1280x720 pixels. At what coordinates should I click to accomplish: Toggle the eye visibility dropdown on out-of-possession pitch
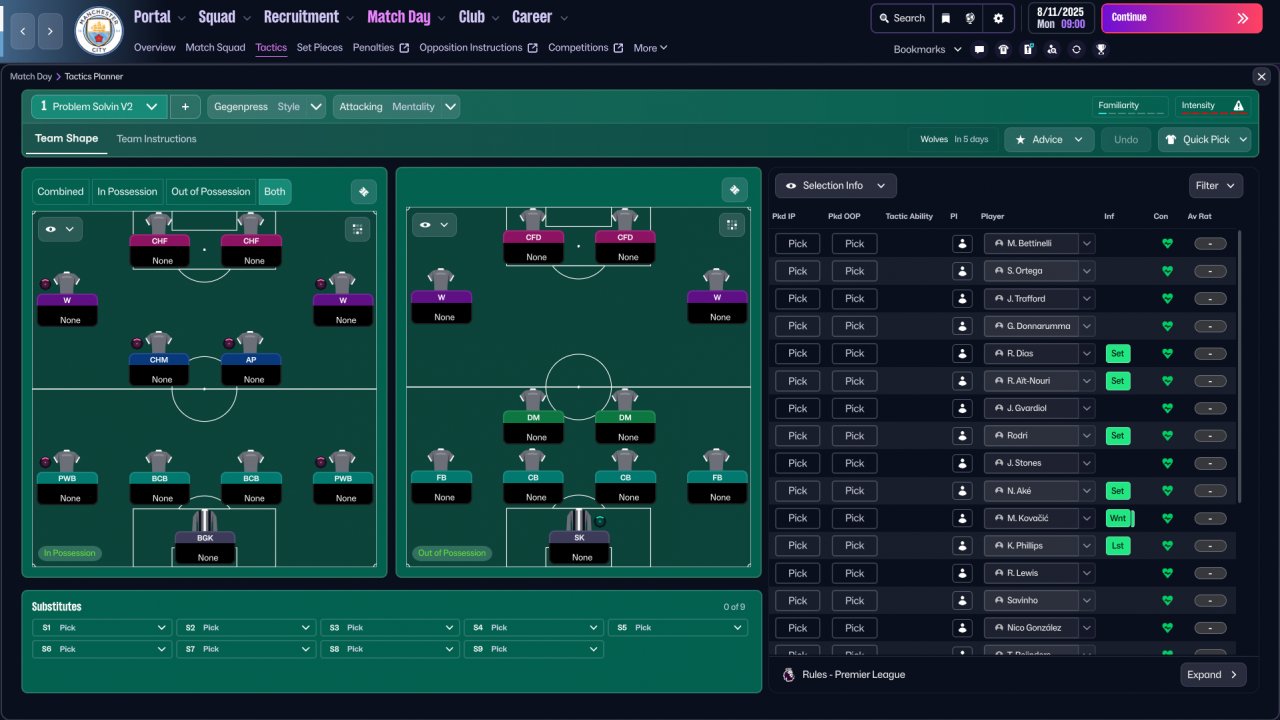[434, 225]
